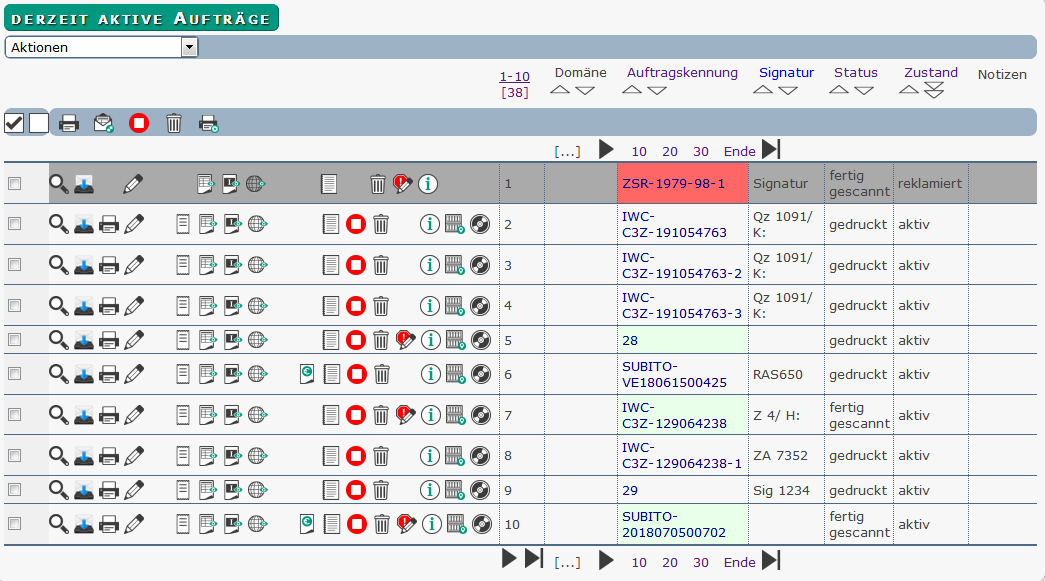Viewport: 1045px width, 581px height.
Task: Click the trash icon in row 1
Action: tap(377, 184)
